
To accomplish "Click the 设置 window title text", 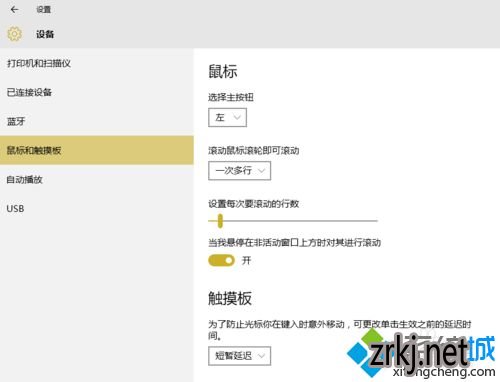I will [44, 10].
